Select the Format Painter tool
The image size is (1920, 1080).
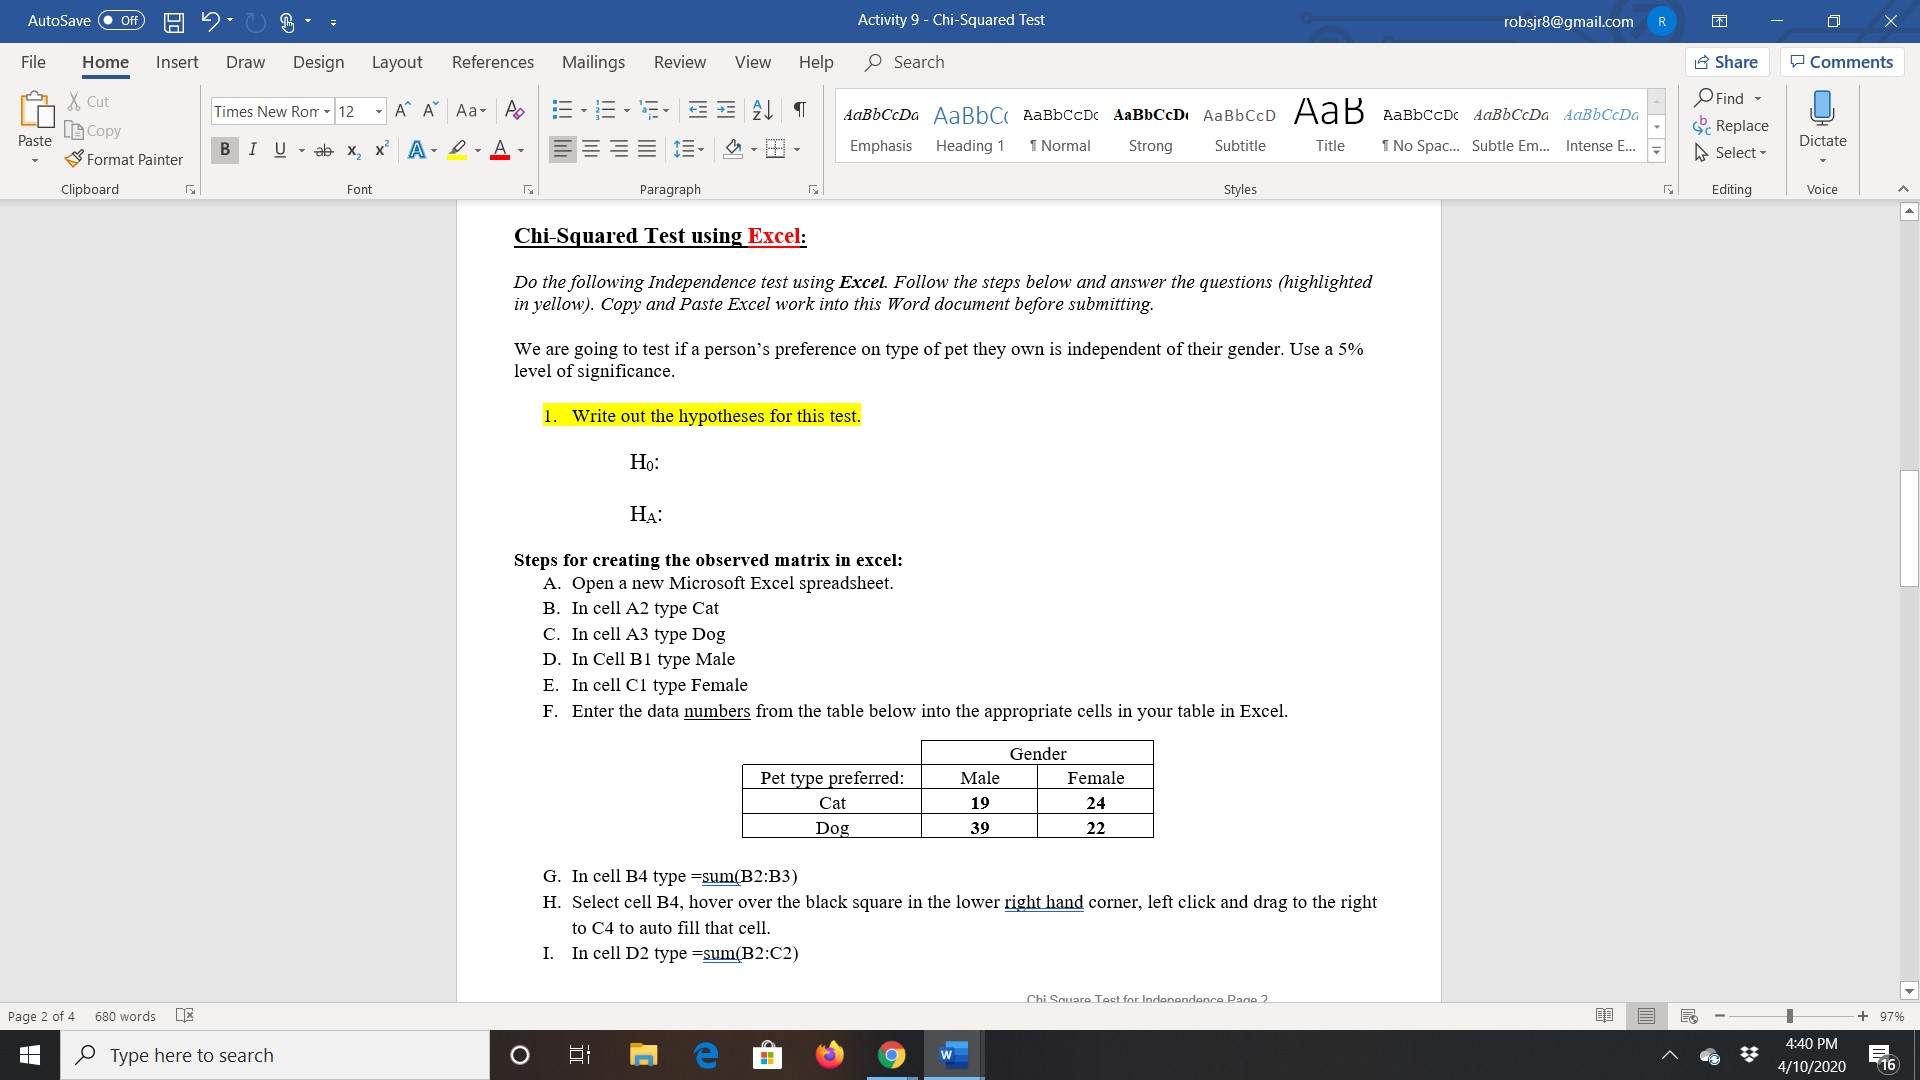(124, 159)
